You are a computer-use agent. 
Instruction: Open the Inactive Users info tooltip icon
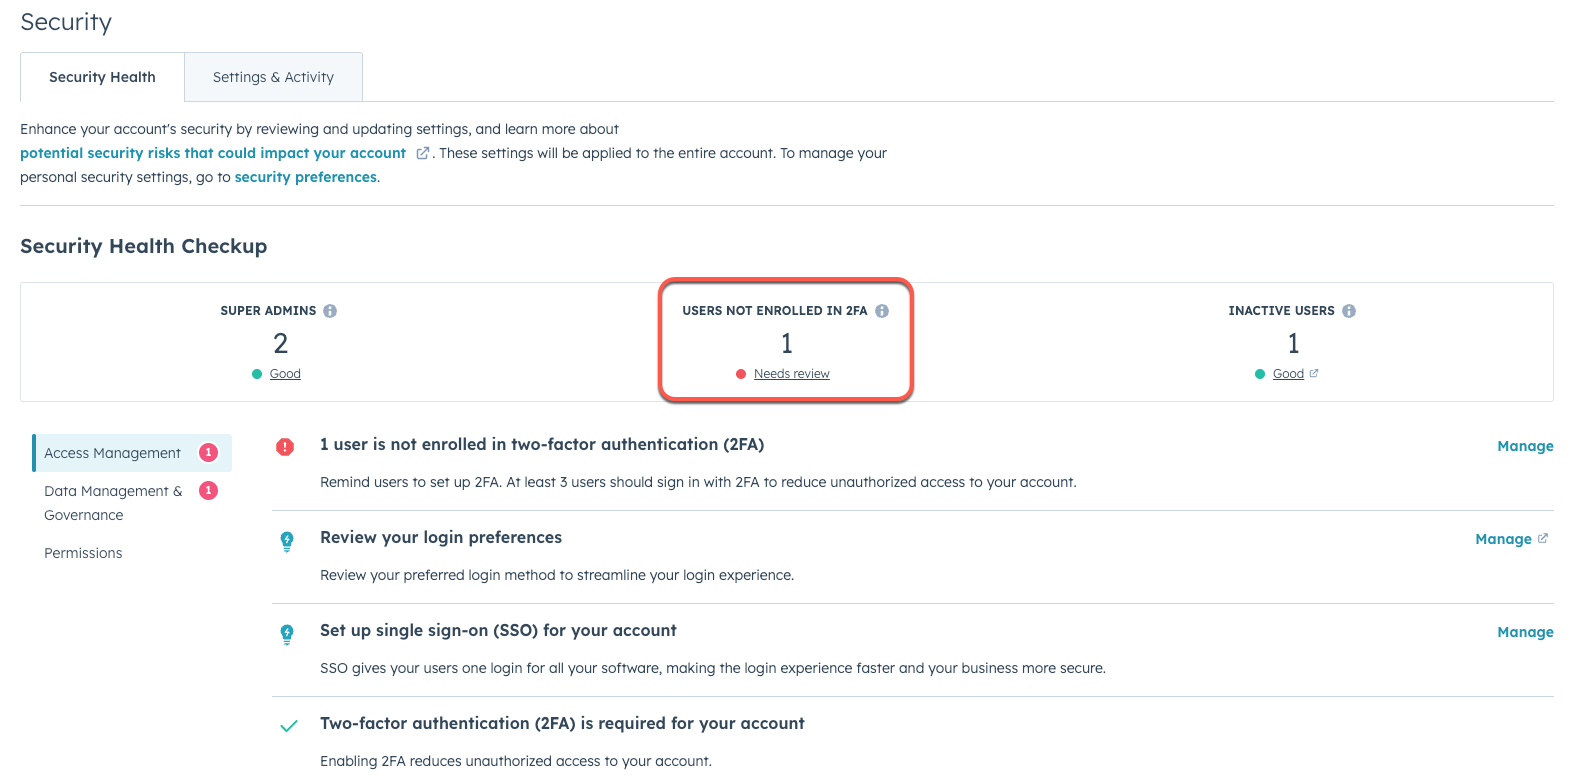click(1348, 310)
